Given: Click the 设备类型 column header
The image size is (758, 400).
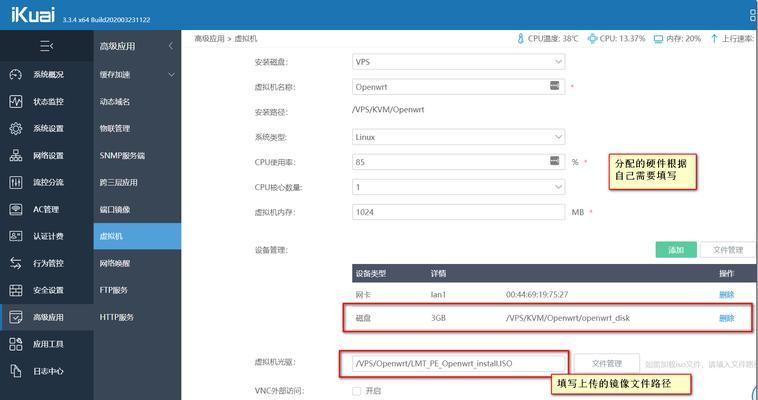Looking at the screenshot, I should (371, 274).
